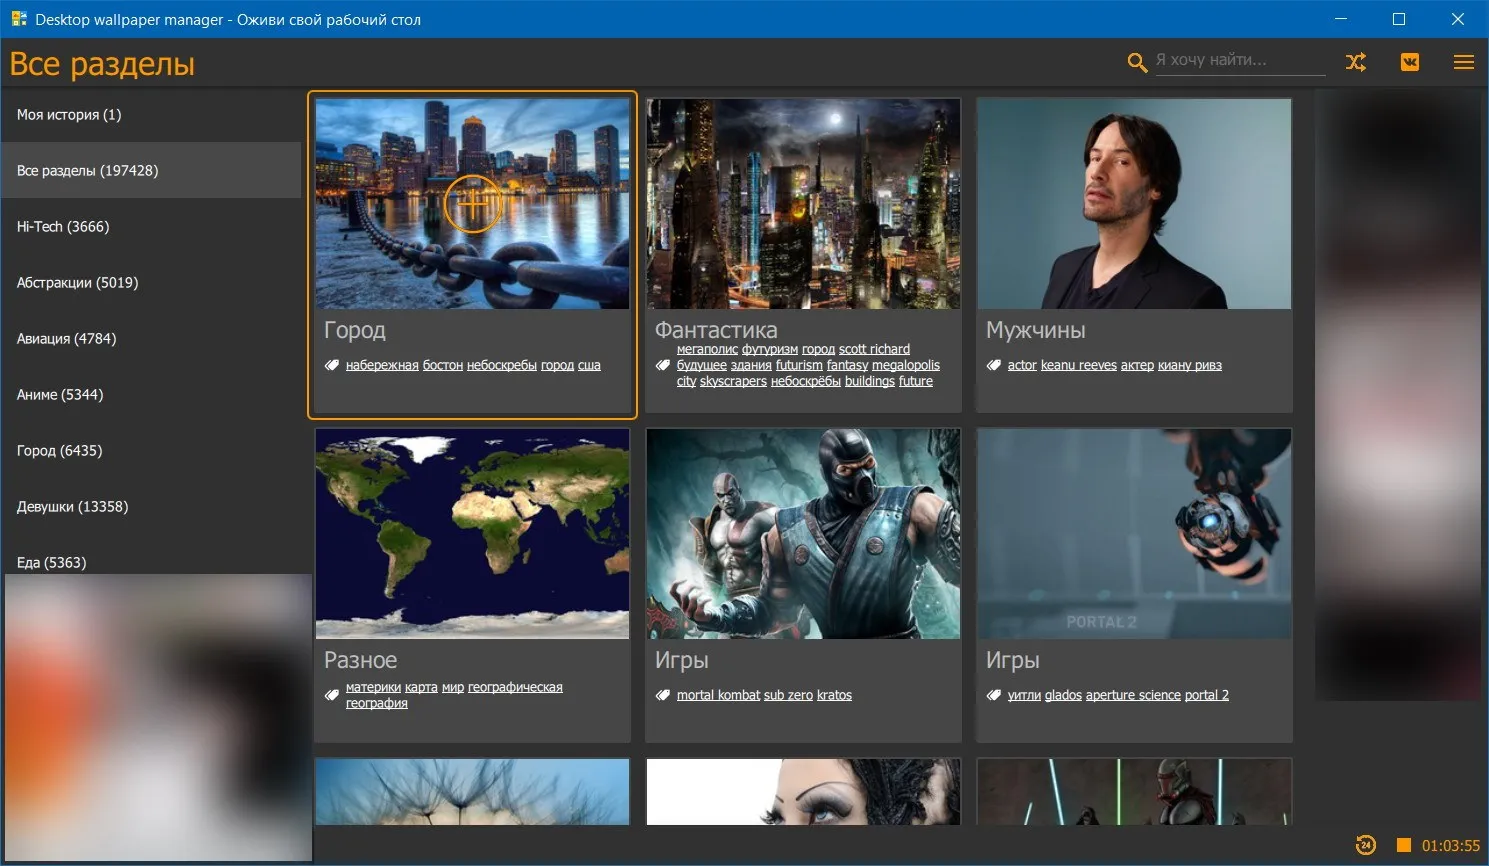Click the 01:03:55 countdown timer text

click(1450, 846)
